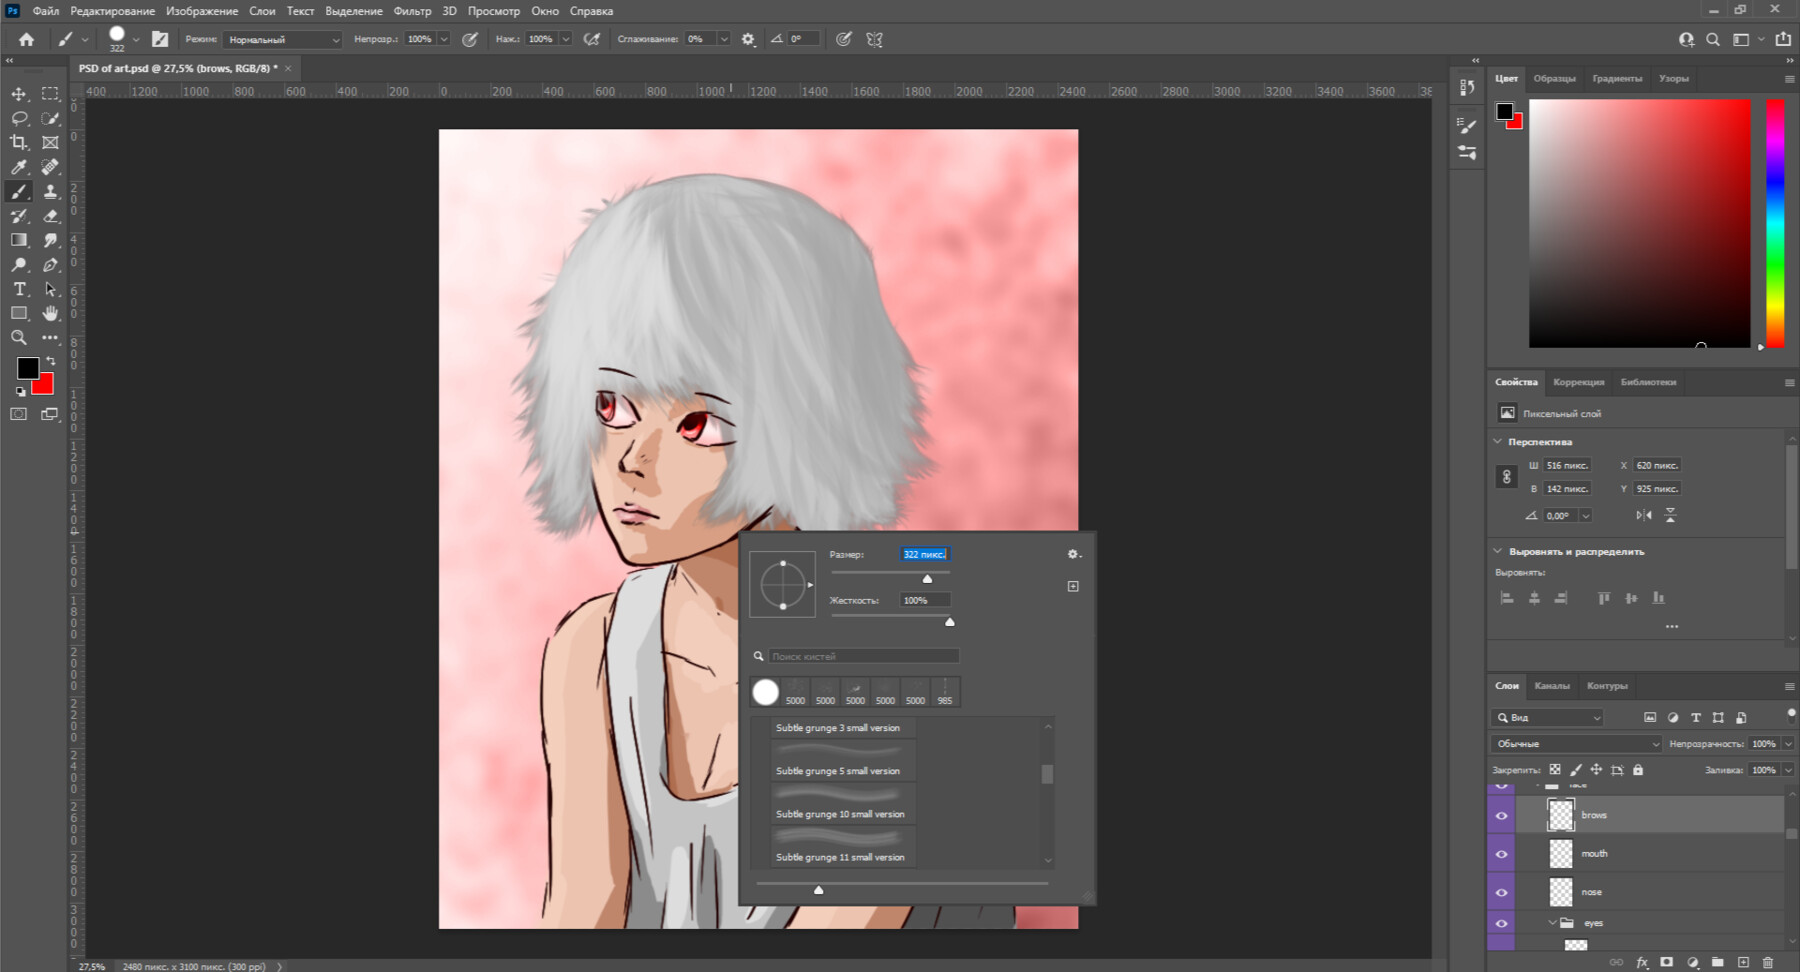This screenshot has height=972, width=1800.
Task: Collapse Выровнять и распределить section
Action: [x=1498, y=551]
